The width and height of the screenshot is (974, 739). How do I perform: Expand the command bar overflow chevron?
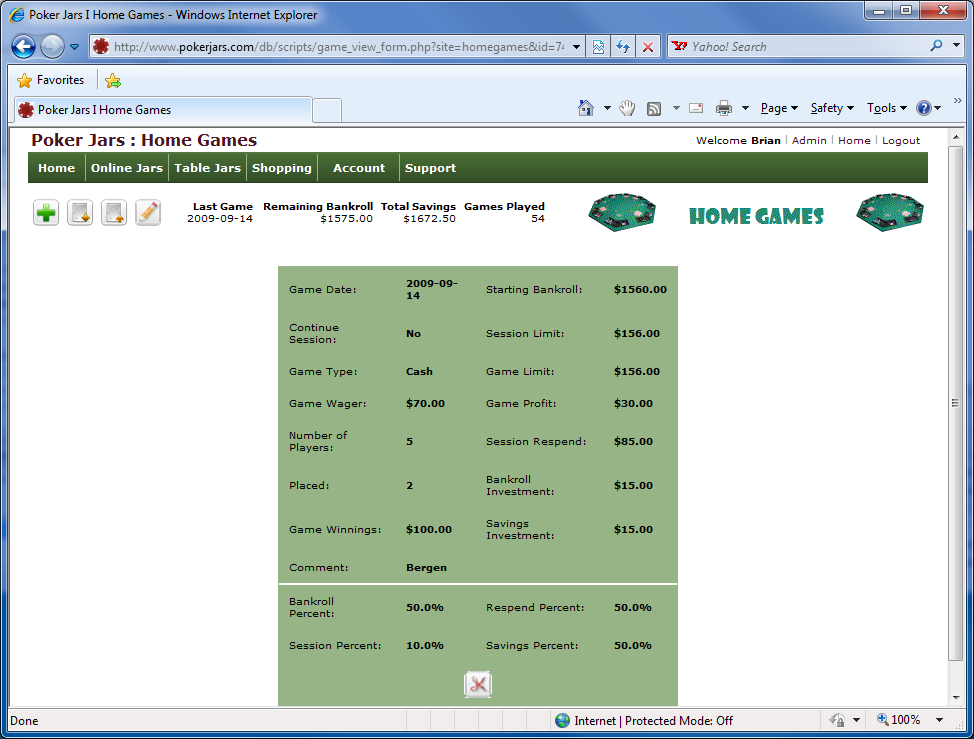point(957,101)
